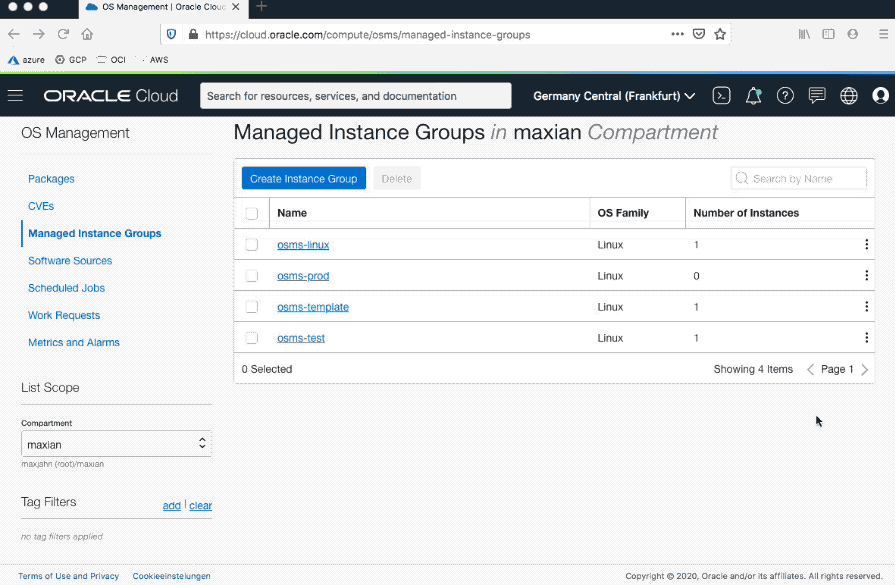The width and height of the screenshot is (895, 585).
Task: Tick the checkbox for osms-template
Action: click(252, 307)
